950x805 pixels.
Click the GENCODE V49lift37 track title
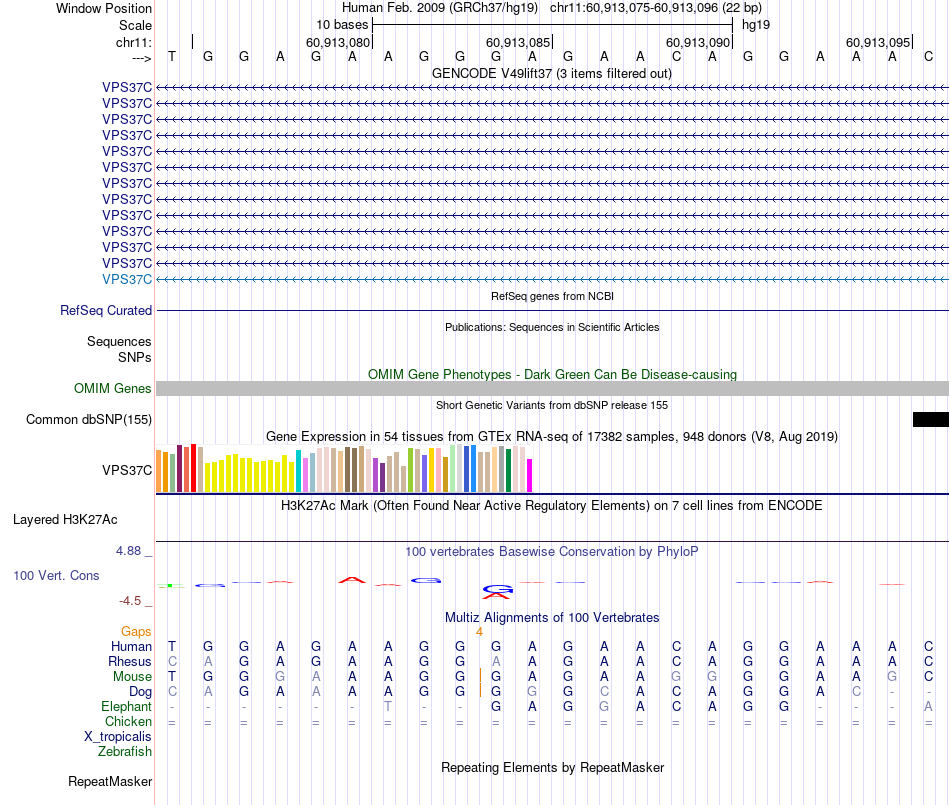(x=551, y=73)
